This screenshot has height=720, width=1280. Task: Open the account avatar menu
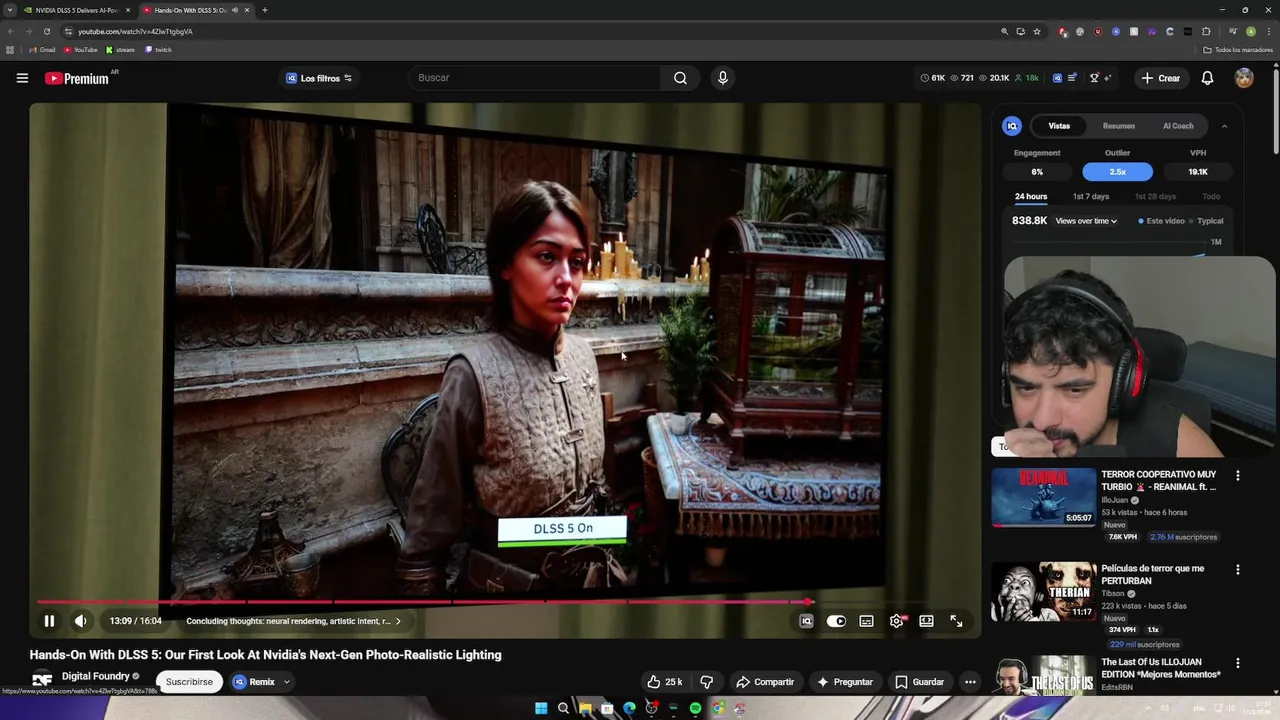1244,78
